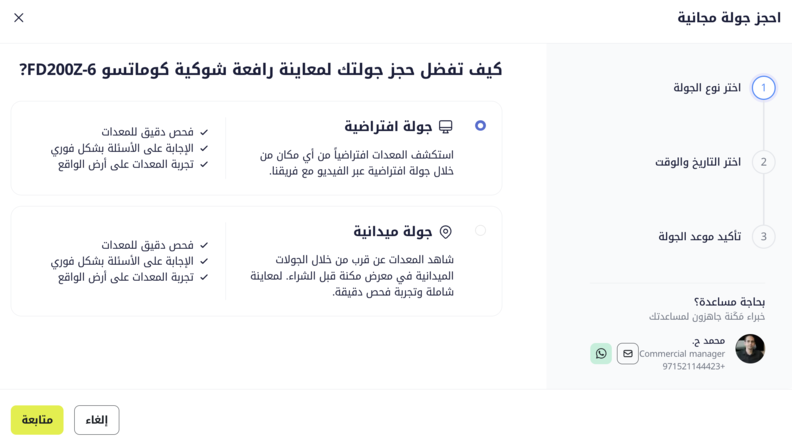Select the جولة افتراضية radio button
792x444 pixels.
pyautogui.click(x=480, y=126)
